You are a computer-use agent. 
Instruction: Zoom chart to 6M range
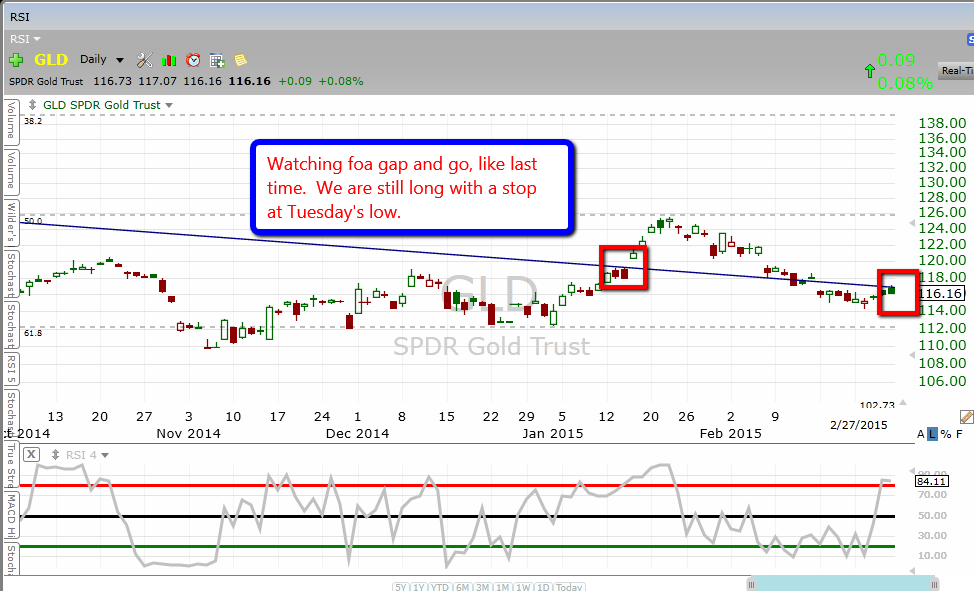click(x=462, y=587)
